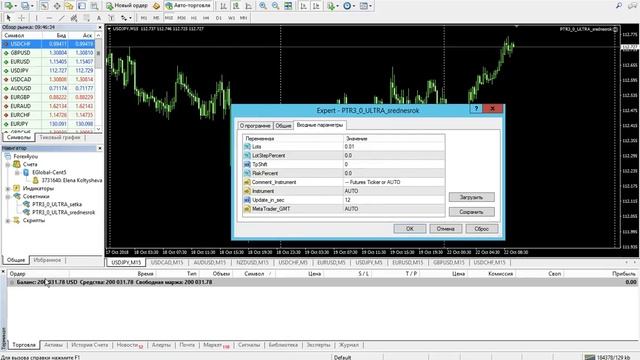Switch chart to line chart icon
This screenshot has height=360, width=640.
point(249,6)
